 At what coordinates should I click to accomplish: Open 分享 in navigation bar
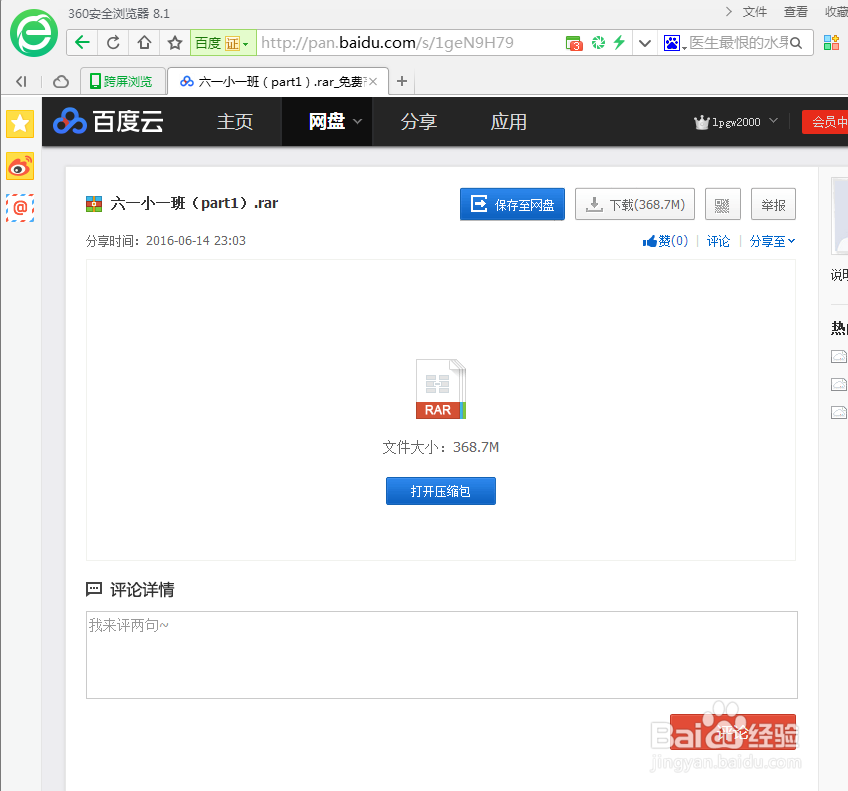tap(419, 122)
